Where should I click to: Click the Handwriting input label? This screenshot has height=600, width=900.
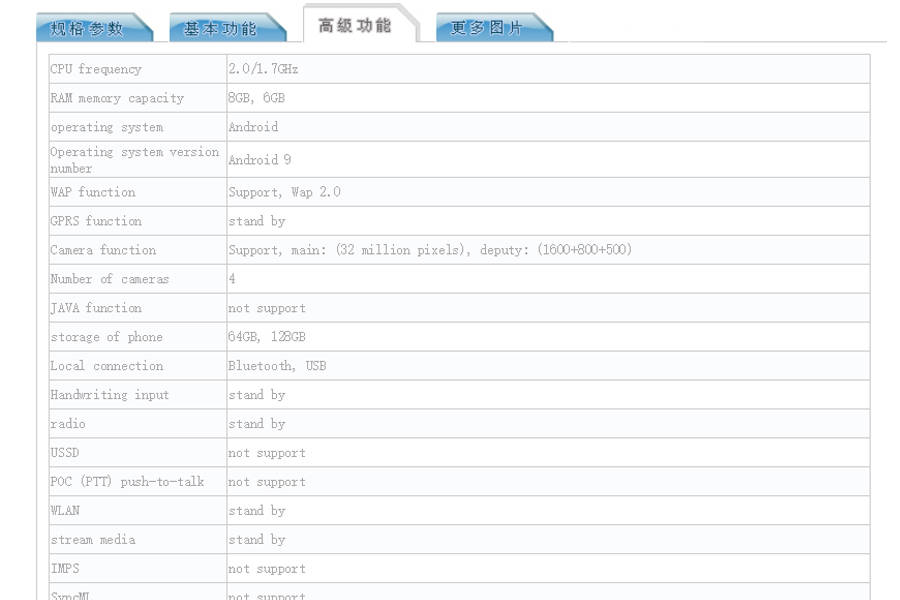coord(110,395)
